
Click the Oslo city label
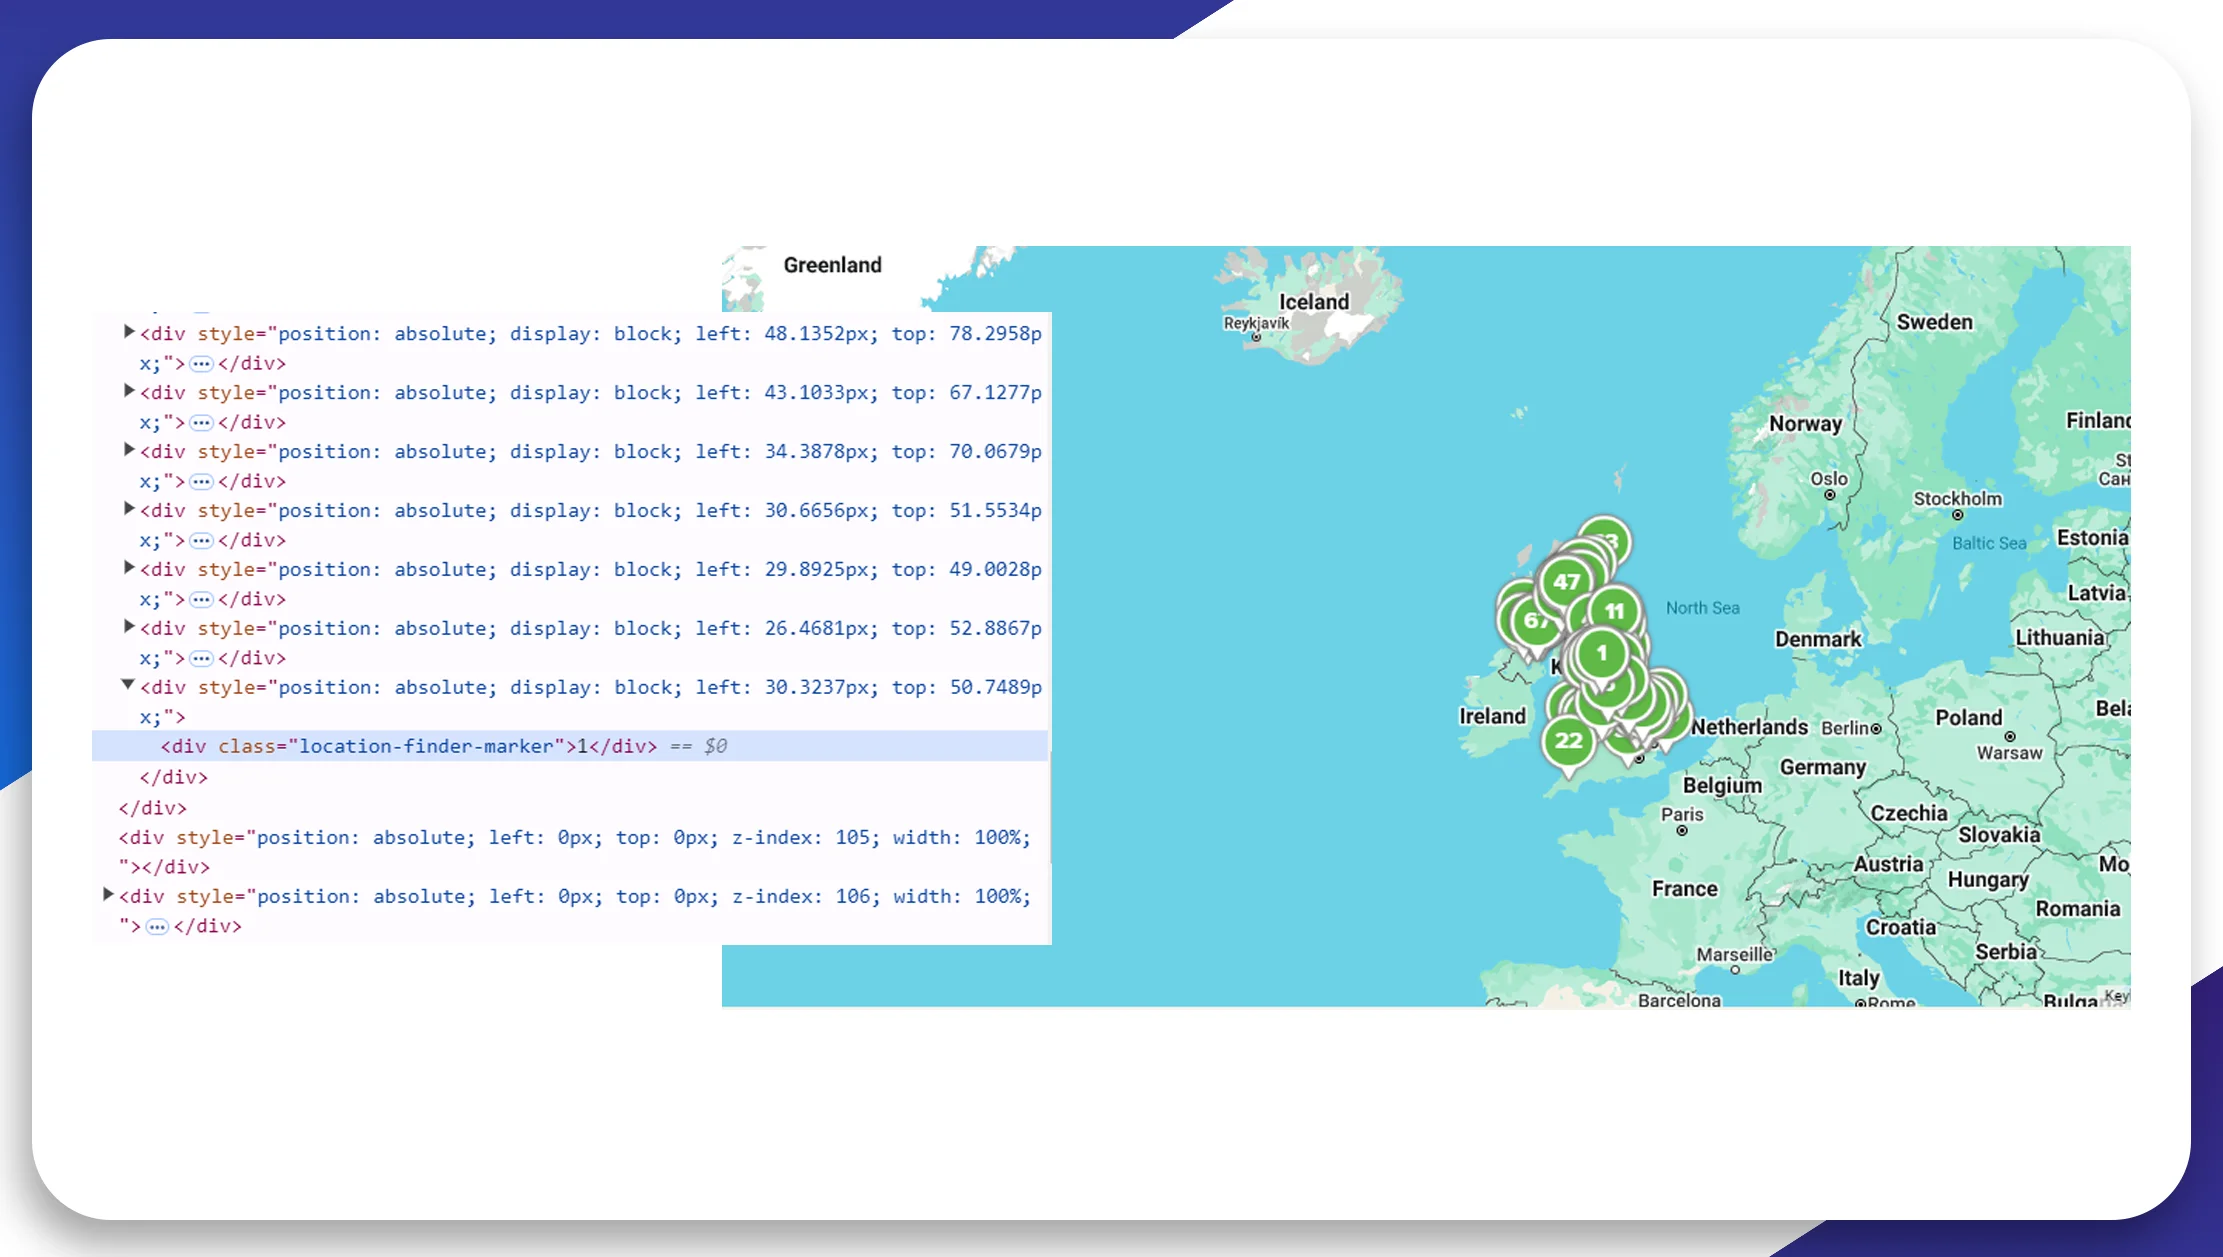tap(1829, 479)
